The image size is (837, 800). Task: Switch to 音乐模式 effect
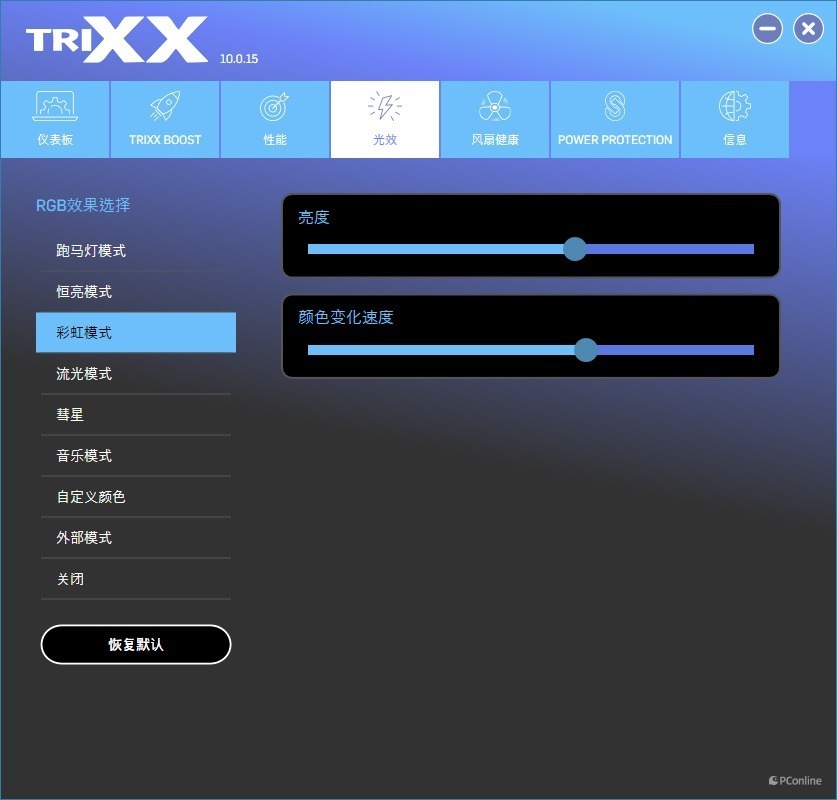pyautogui.click(x=136, y=456)
